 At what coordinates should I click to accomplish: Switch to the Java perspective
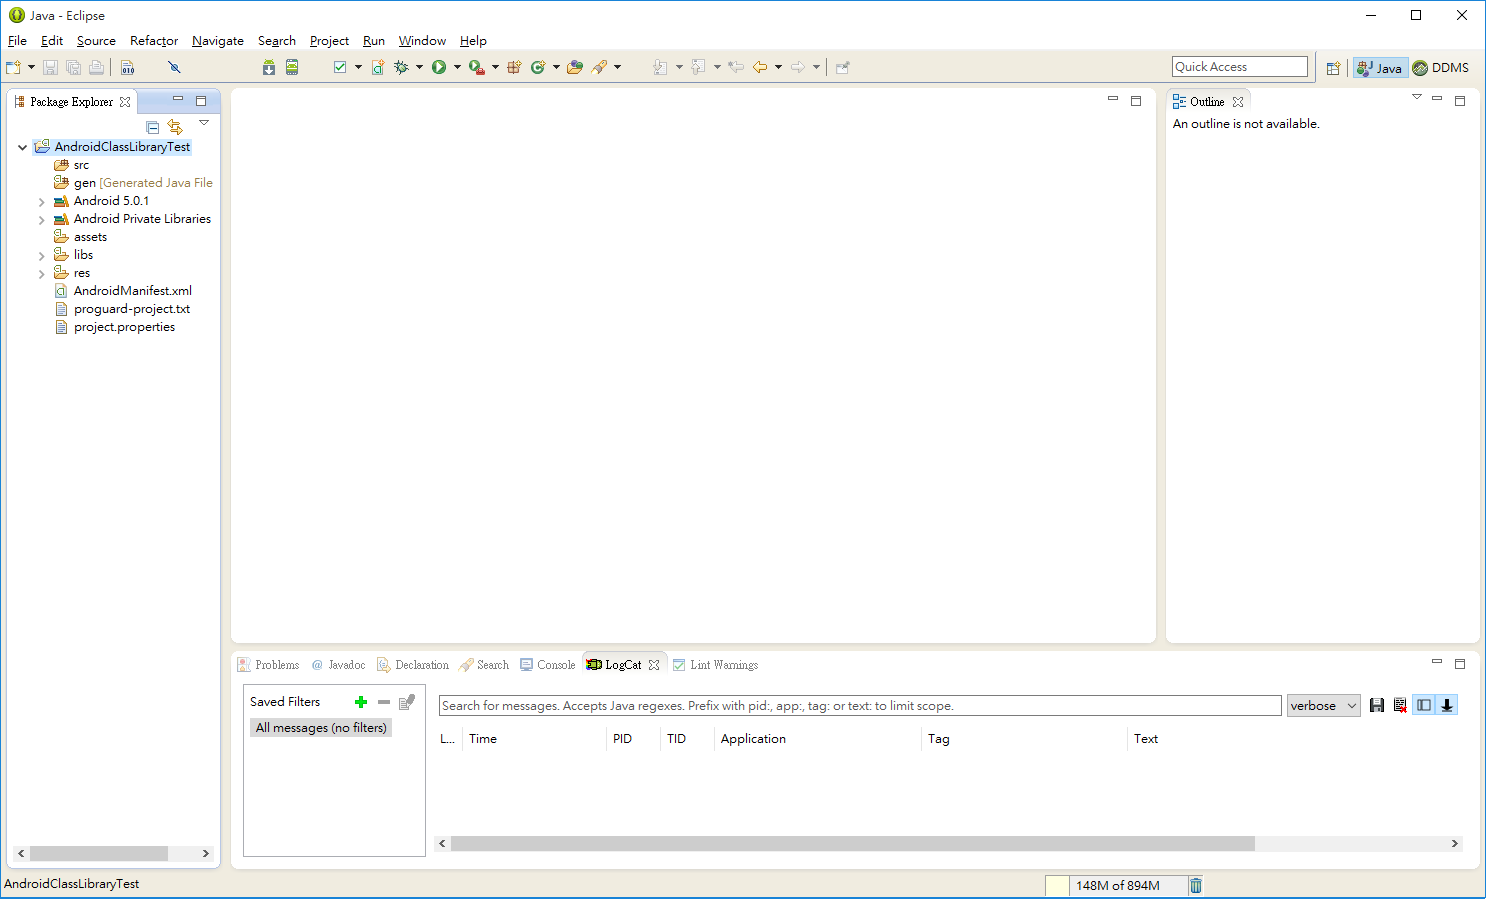1380,68
